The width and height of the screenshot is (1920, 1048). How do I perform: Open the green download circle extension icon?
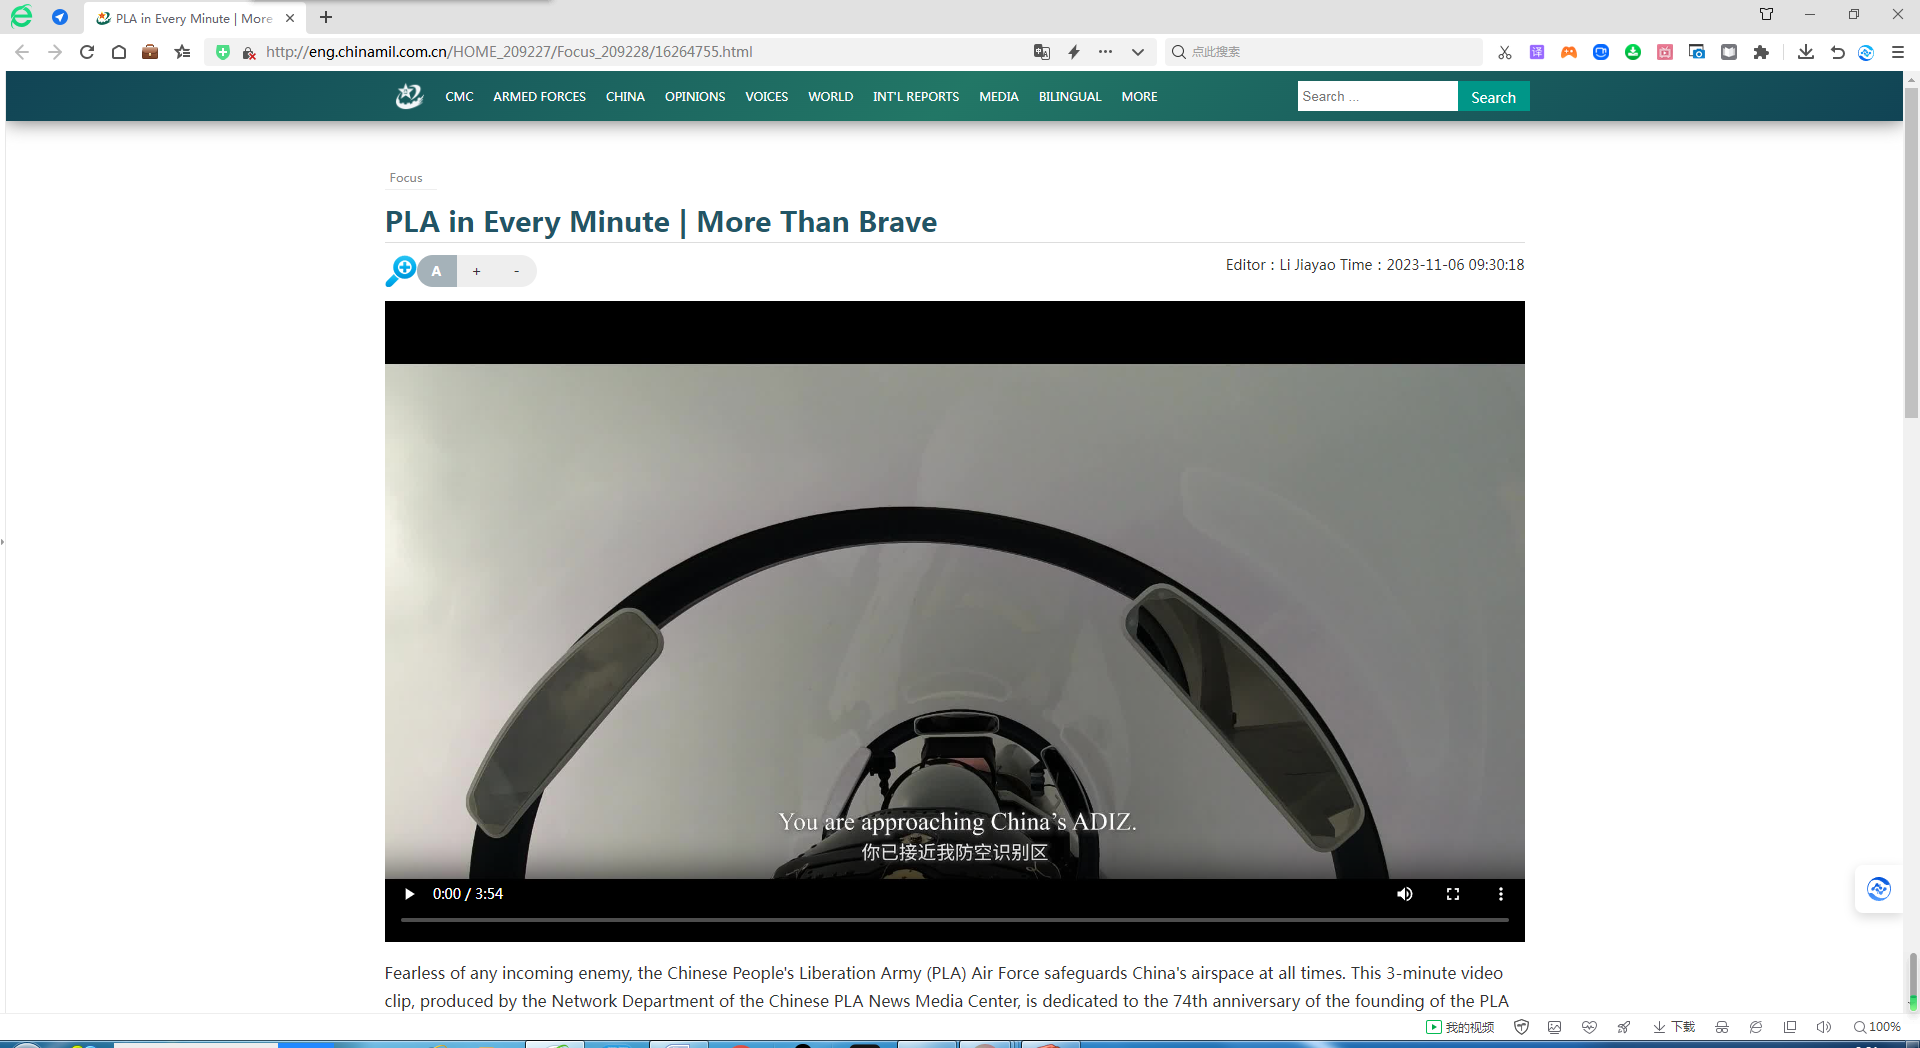click(x=1633, y=52)
